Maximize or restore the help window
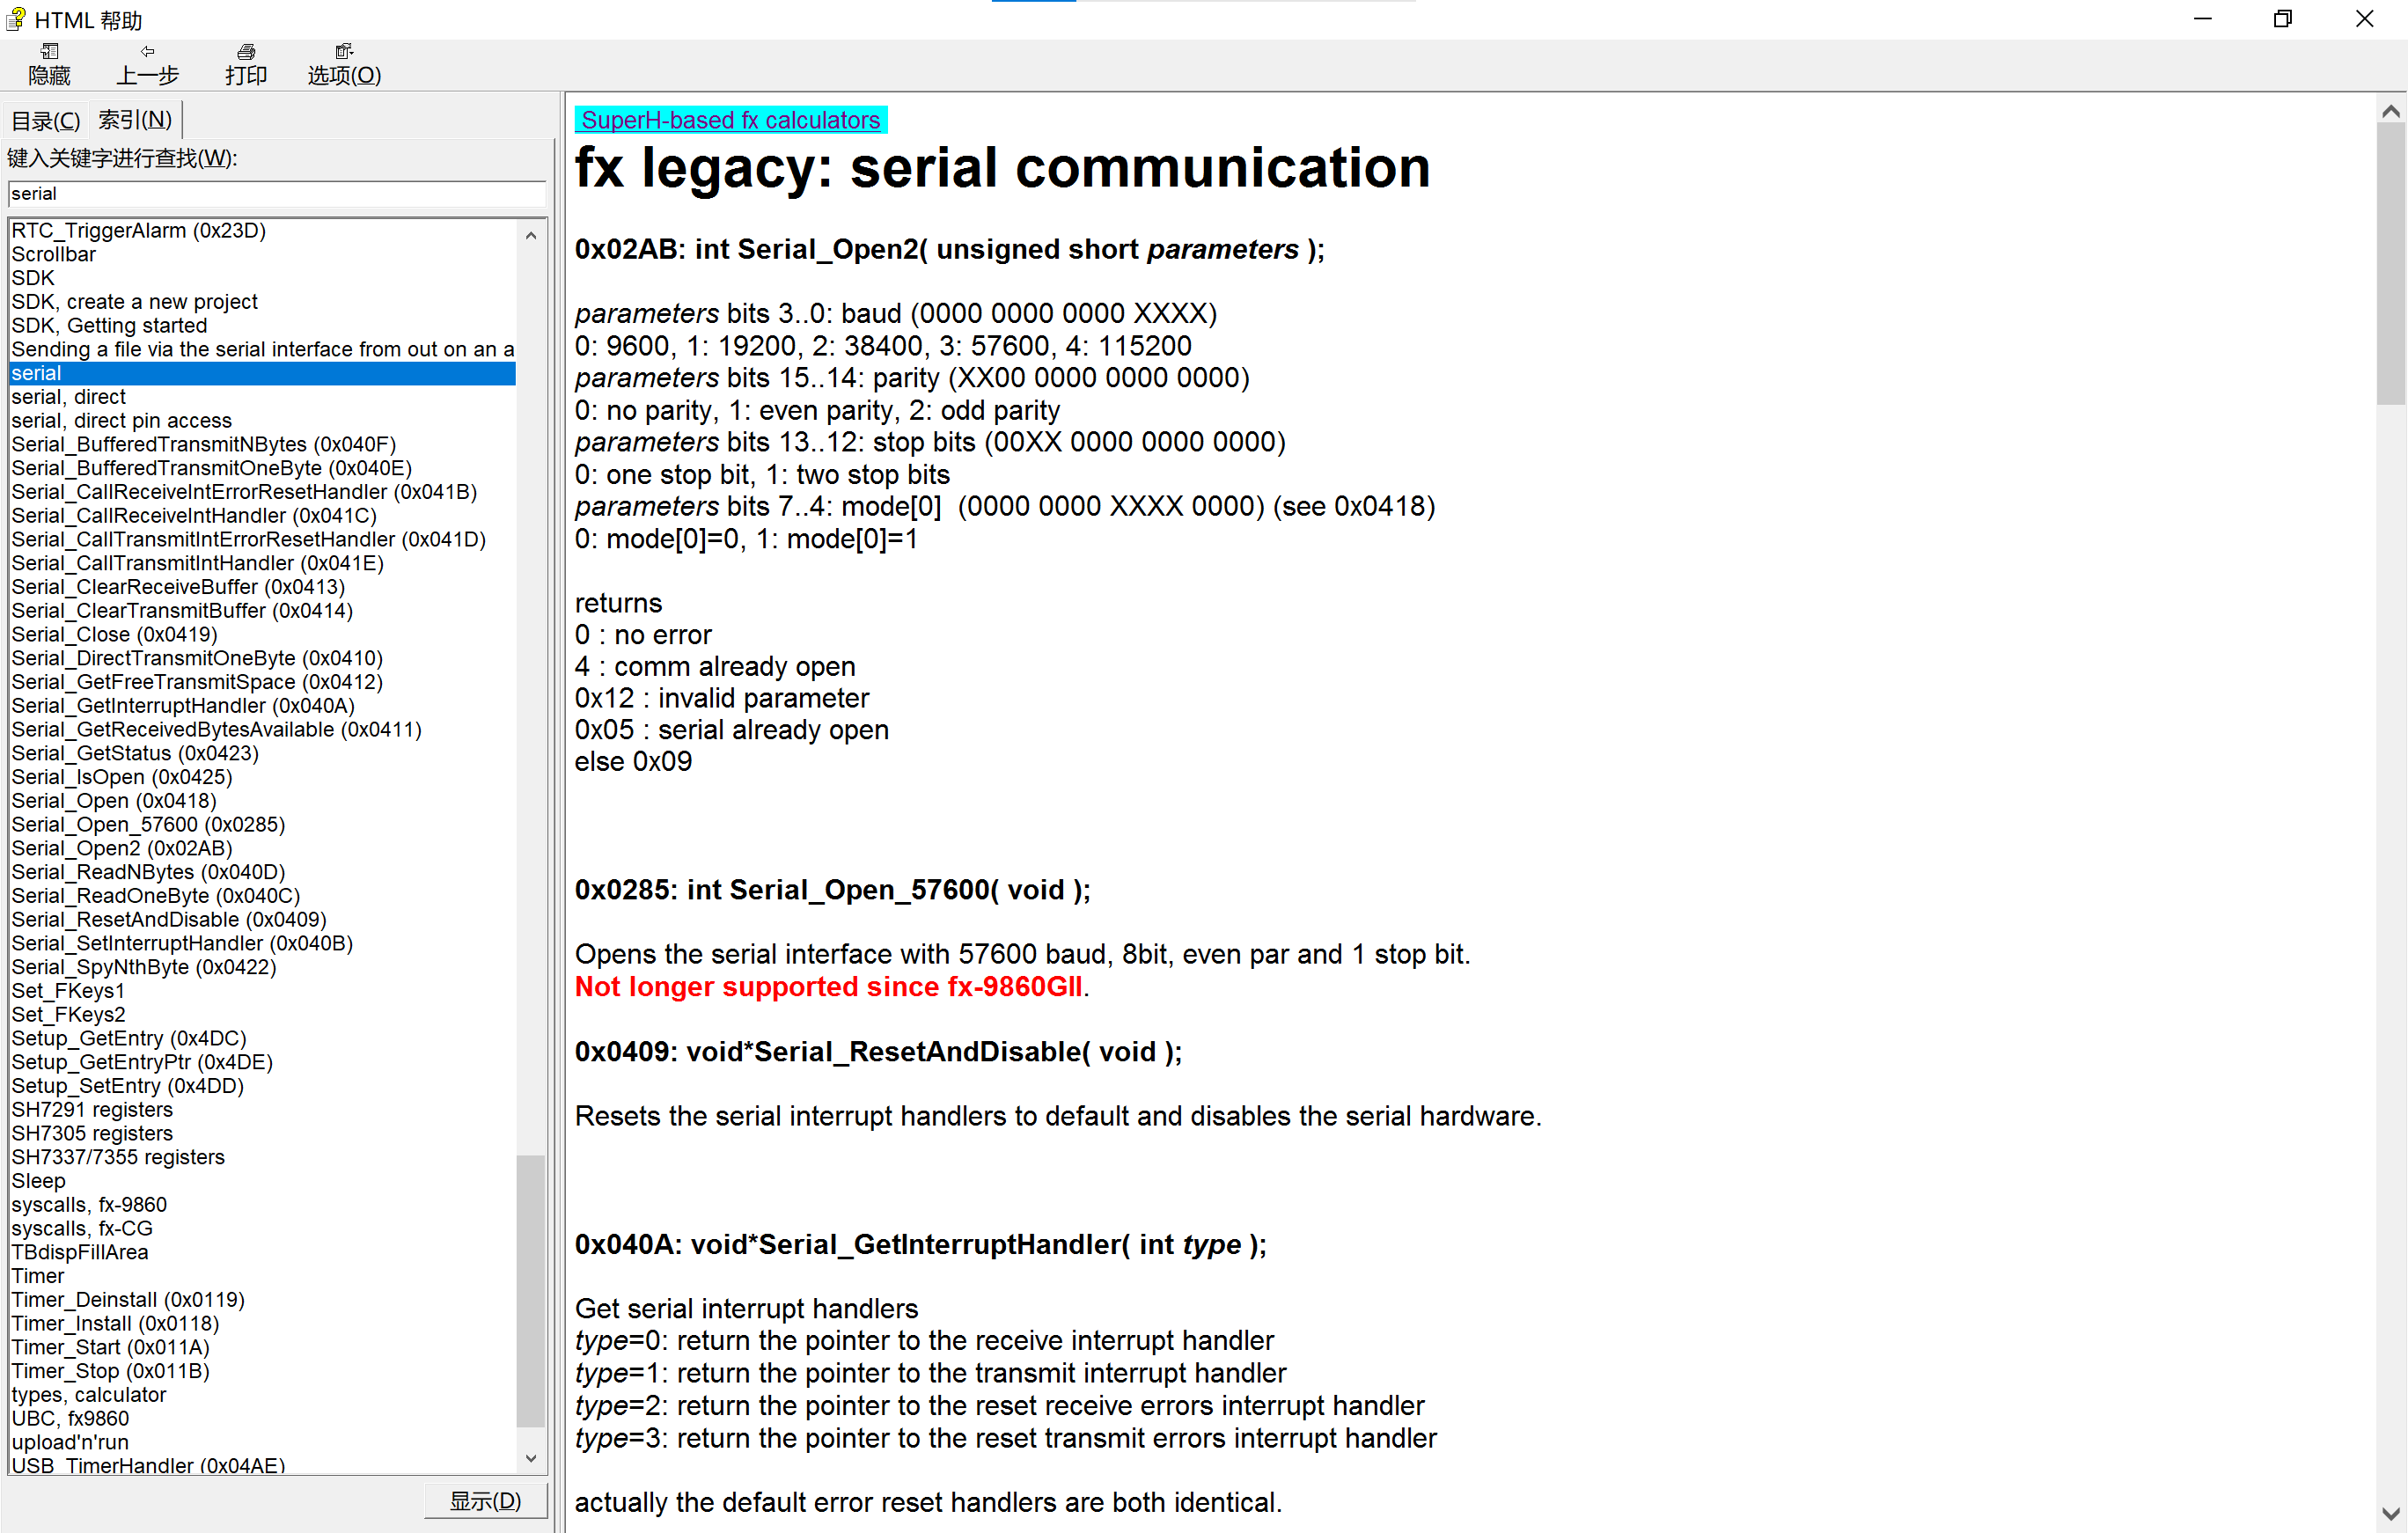Image resolution: width=2408 pixels, height=1533 pixels. pyautogui.click(x=2282, y=19)
